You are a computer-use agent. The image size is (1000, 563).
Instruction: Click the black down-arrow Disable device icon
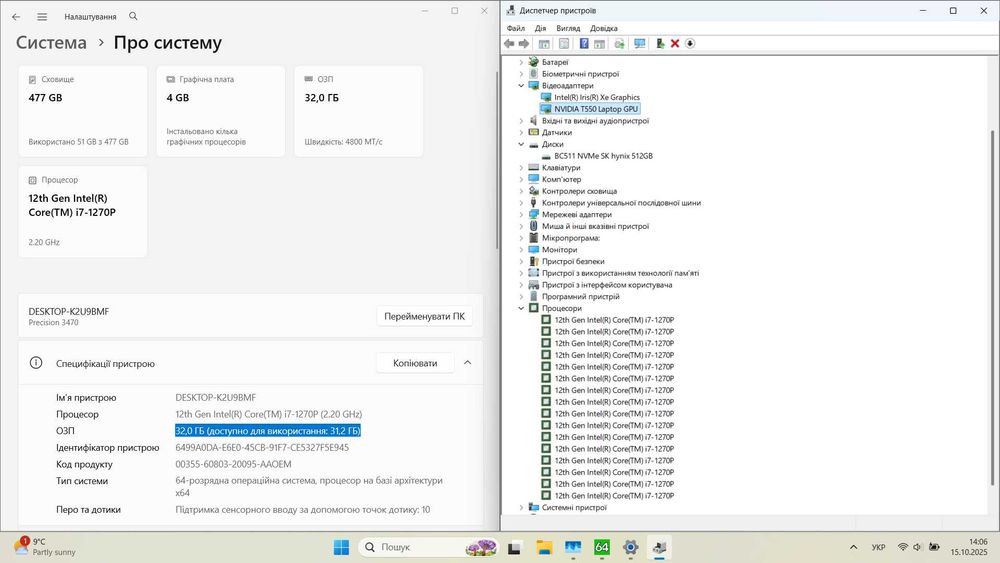click(x=690, y=43)
